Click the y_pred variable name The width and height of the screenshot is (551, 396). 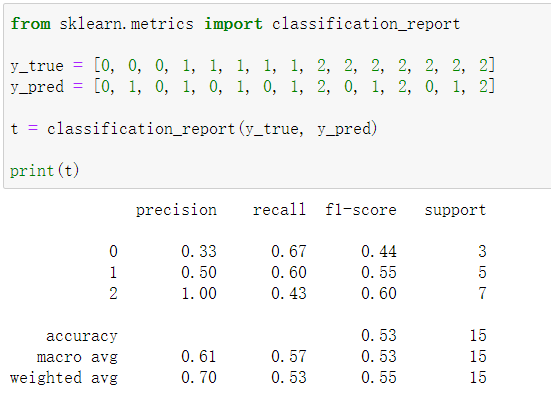(37, 87)
